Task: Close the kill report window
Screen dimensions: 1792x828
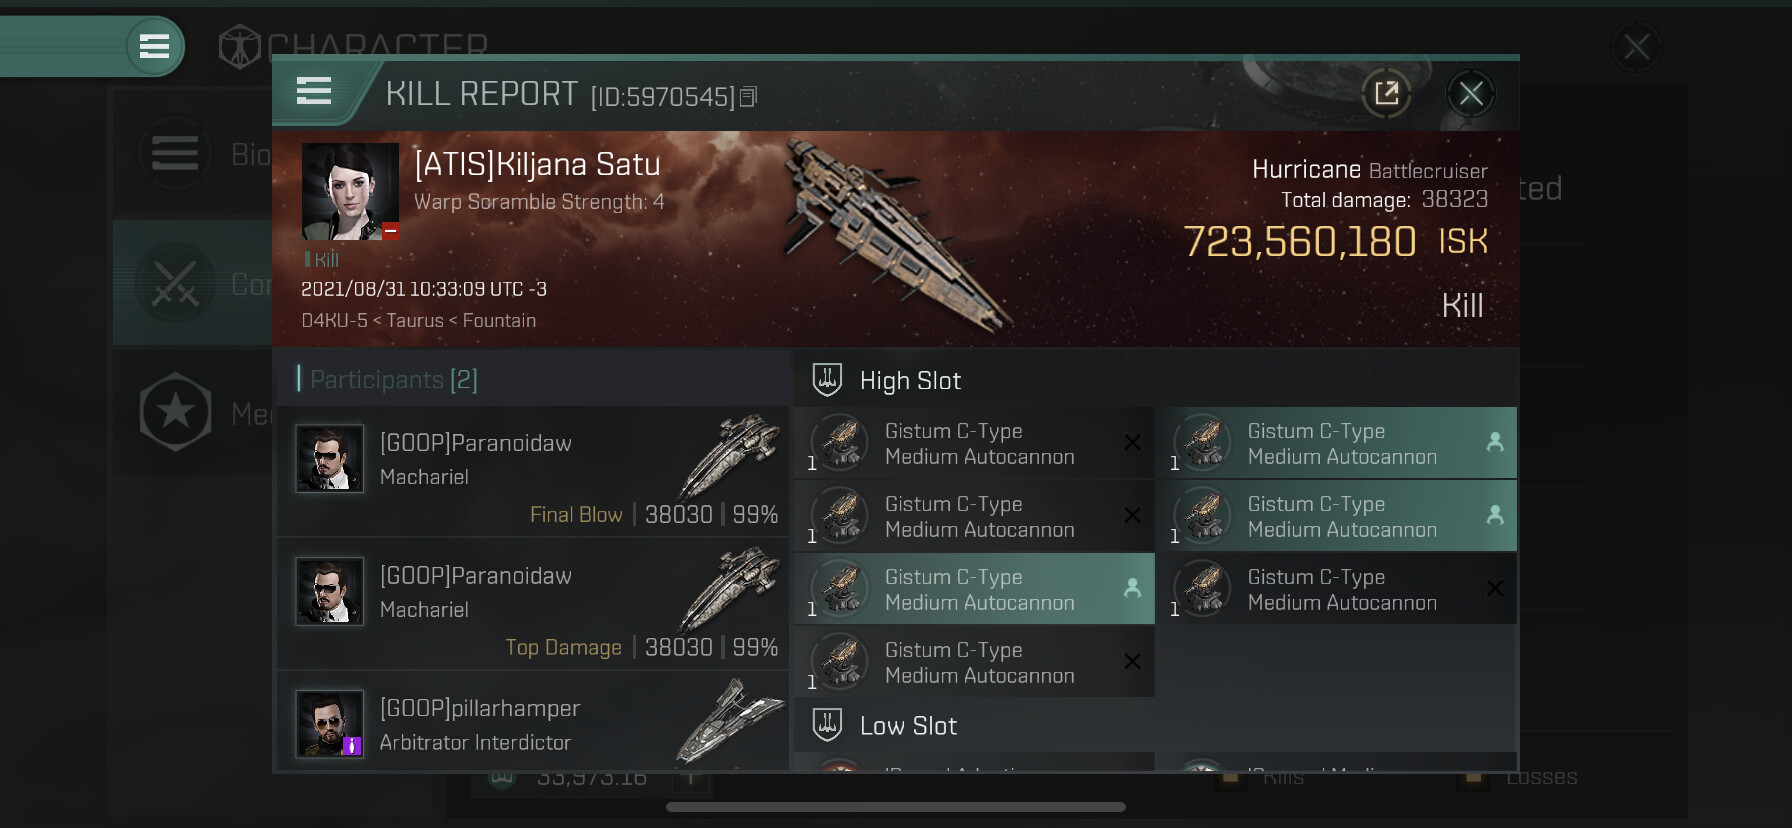Action: point(1470,94)
